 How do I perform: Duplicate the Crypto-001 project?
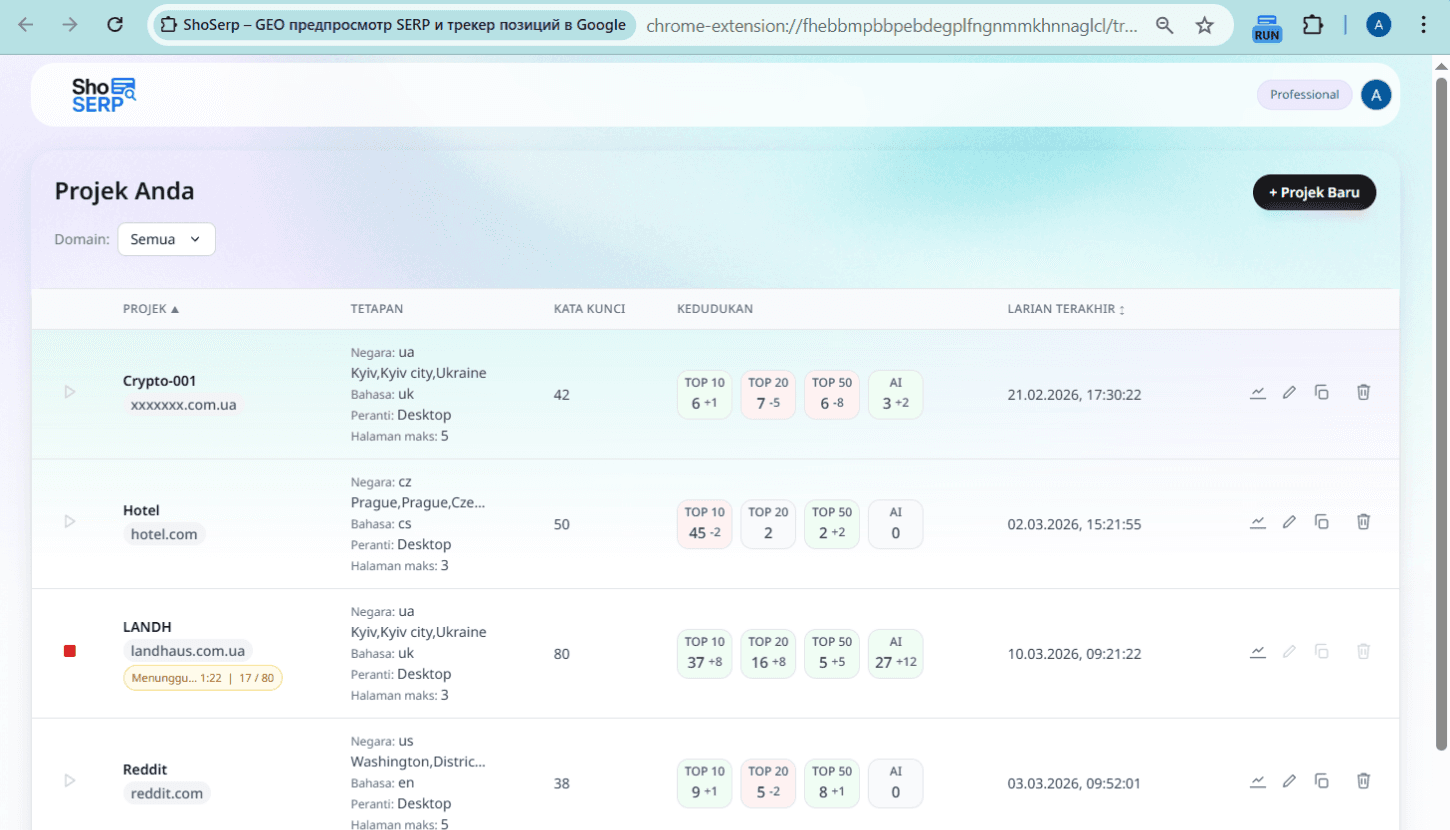pyautogui.click(x=1322, y=392)
